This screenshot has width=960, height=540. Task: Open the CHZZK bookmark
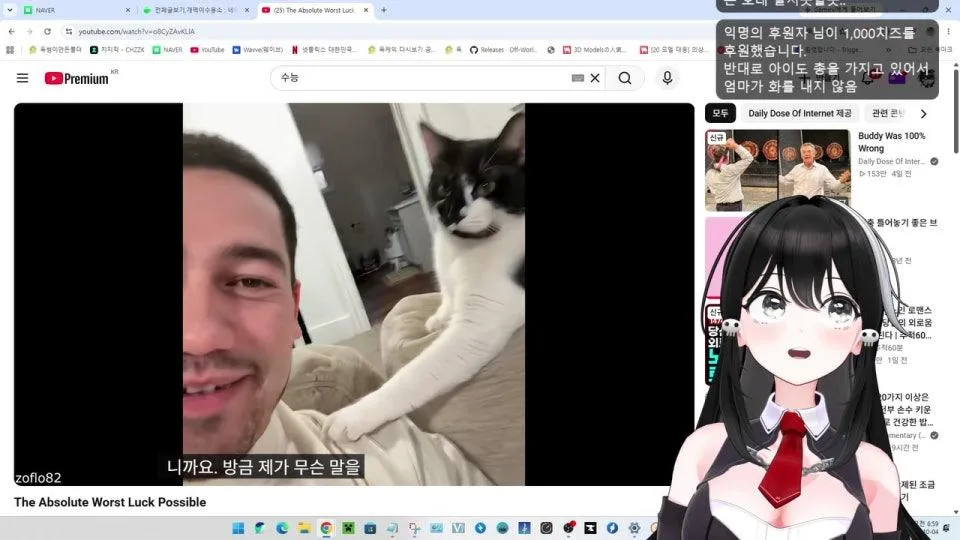pyautogui.click(x=117, y=50)
